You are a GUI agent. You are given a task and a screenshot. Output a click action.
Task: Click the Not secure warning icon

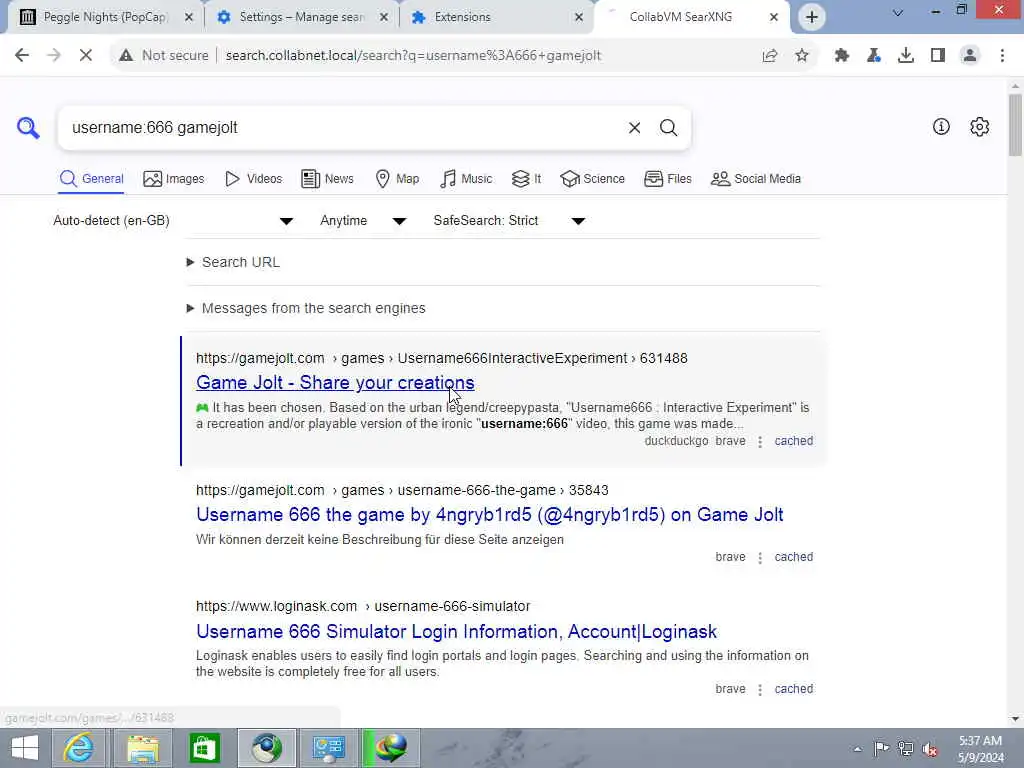click(x=126, y=56)
